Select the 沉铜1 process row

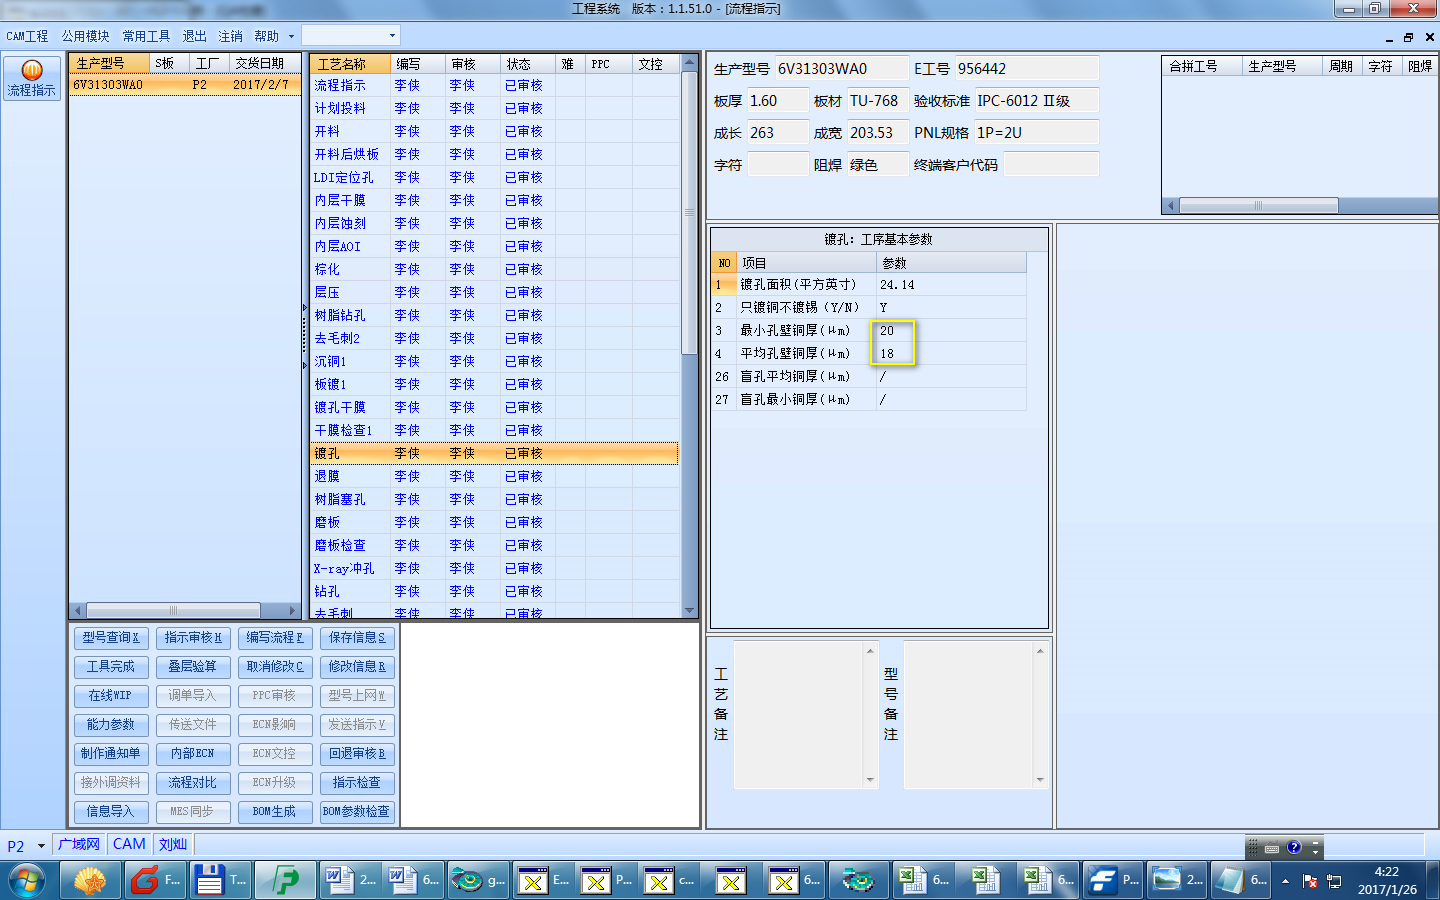coord(494,362)
